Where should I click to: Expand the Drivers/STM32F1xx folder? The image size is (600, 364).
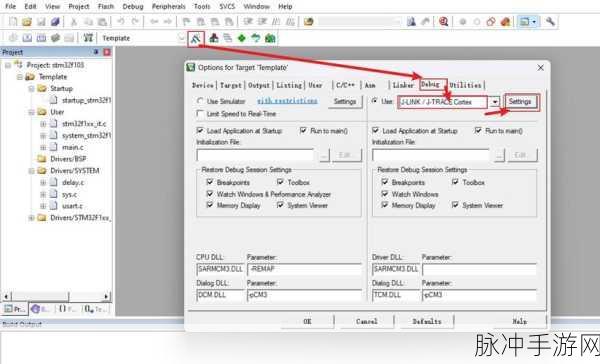32,218
